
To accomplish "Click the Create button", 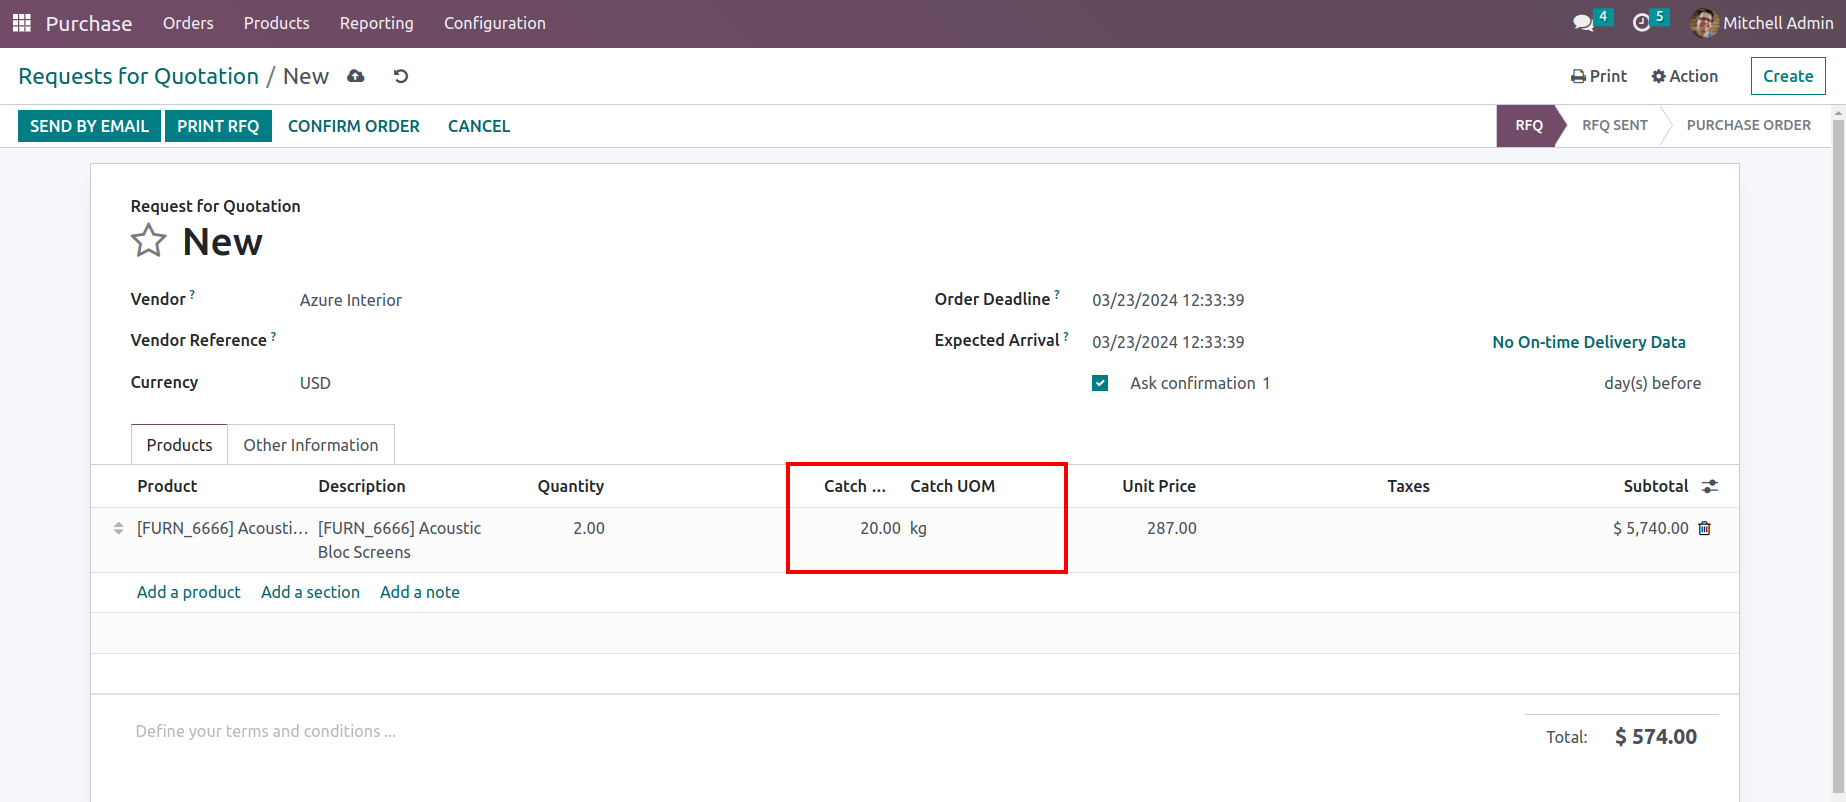I will [1788, 76].
